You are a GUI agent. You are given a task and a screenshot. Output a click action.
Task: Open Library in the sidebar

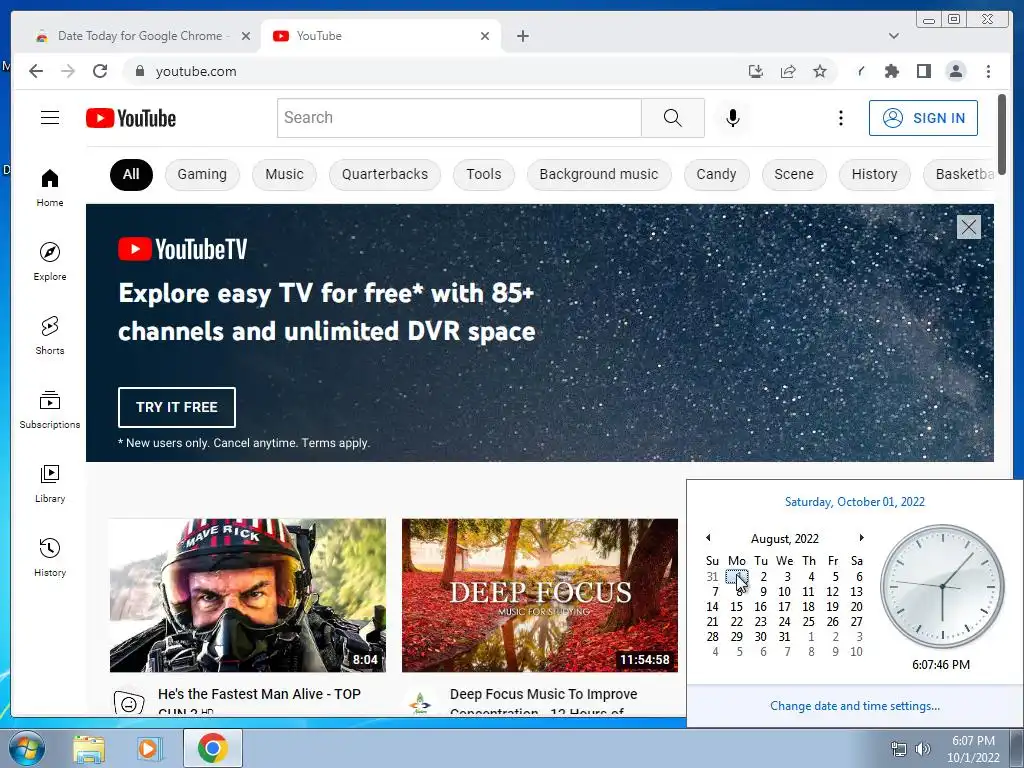(50, 483)
